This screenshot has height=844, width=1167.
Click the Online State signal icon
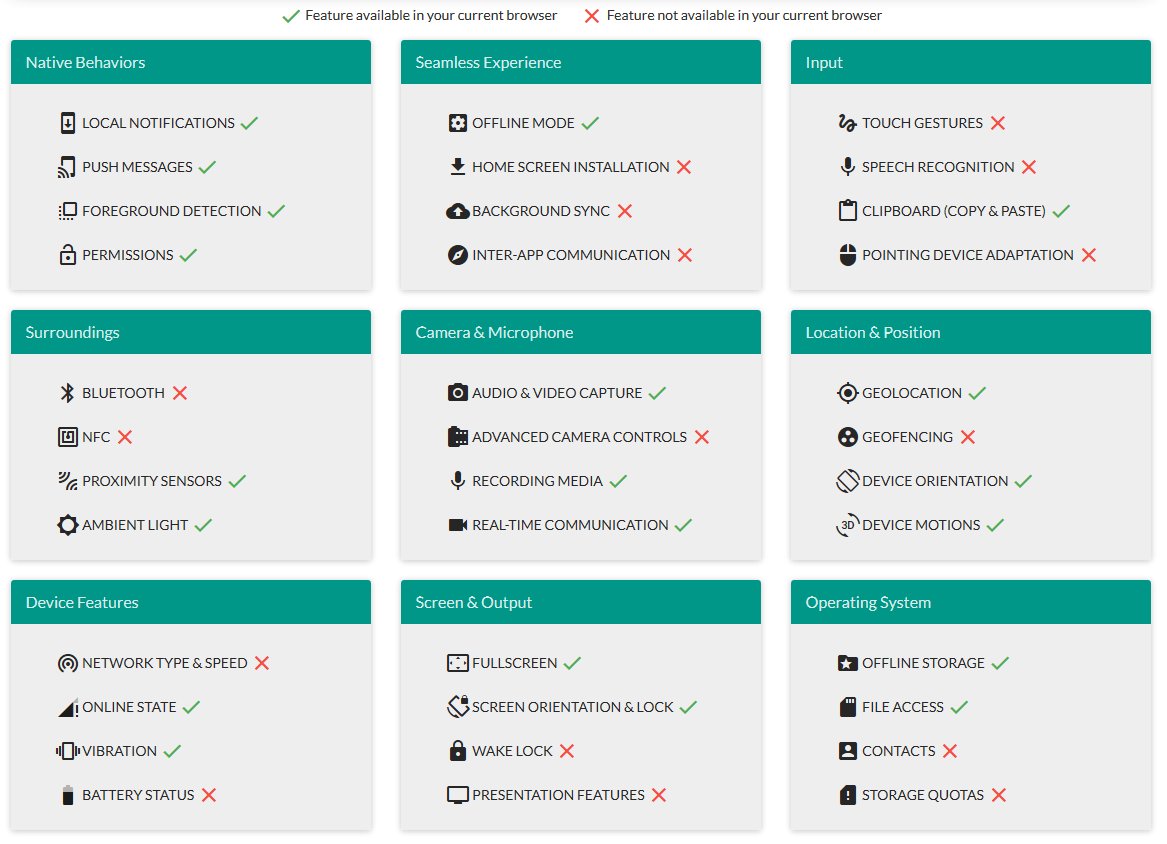coord(68,707)
